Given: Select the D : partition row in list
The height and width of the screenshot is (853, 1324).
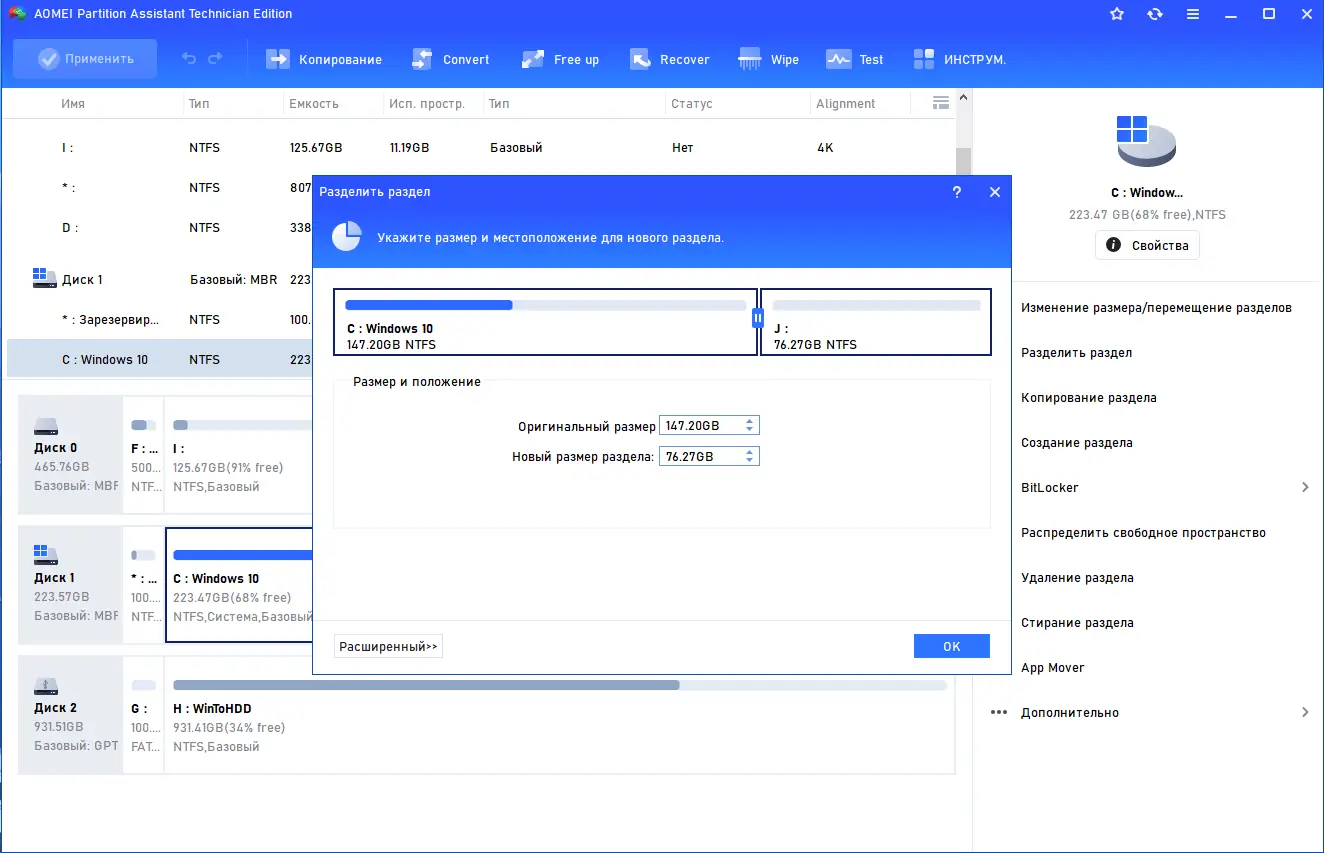Looking at the screenshot, I should (x=160, y=228).
